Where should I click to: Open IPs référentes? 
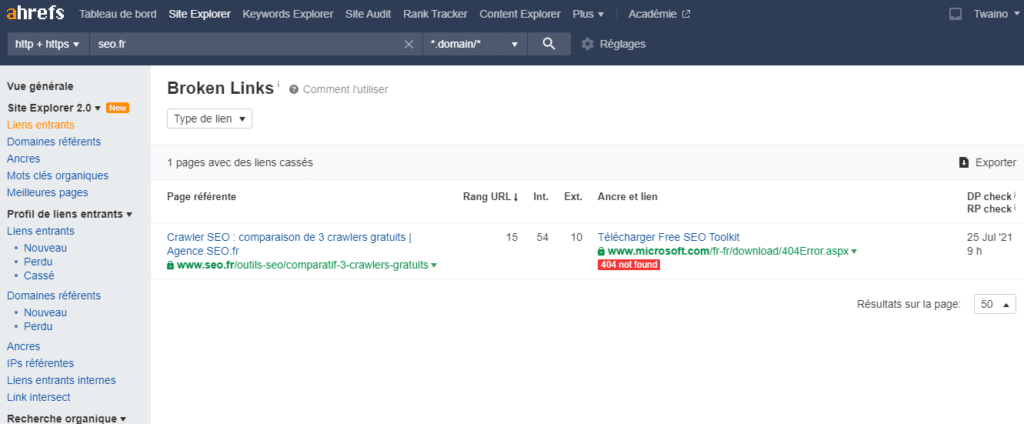coord(40,363)
